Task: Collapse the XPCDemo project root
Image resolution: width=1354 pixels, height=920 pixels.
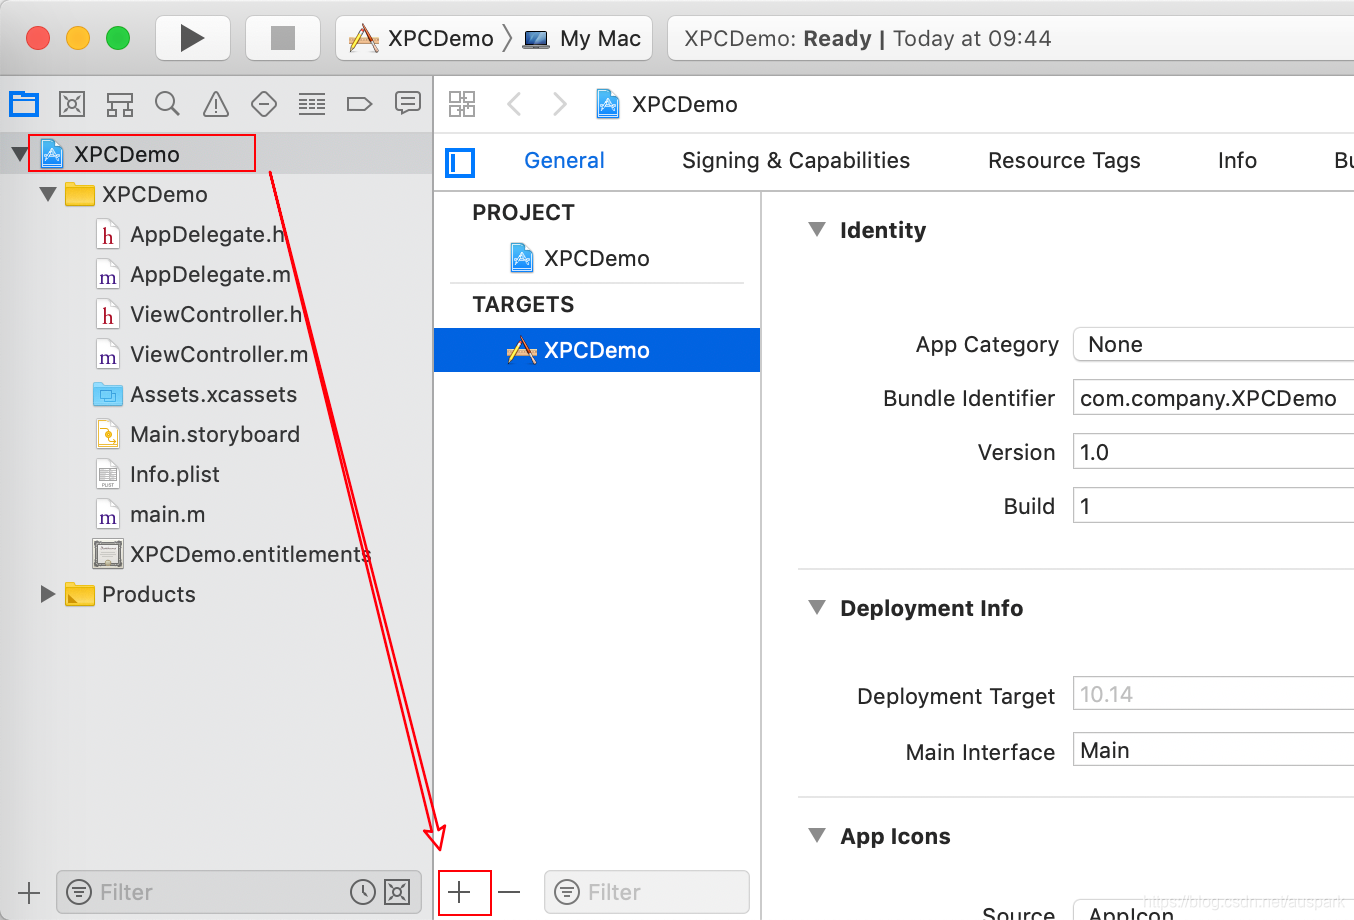Action: 20,154
